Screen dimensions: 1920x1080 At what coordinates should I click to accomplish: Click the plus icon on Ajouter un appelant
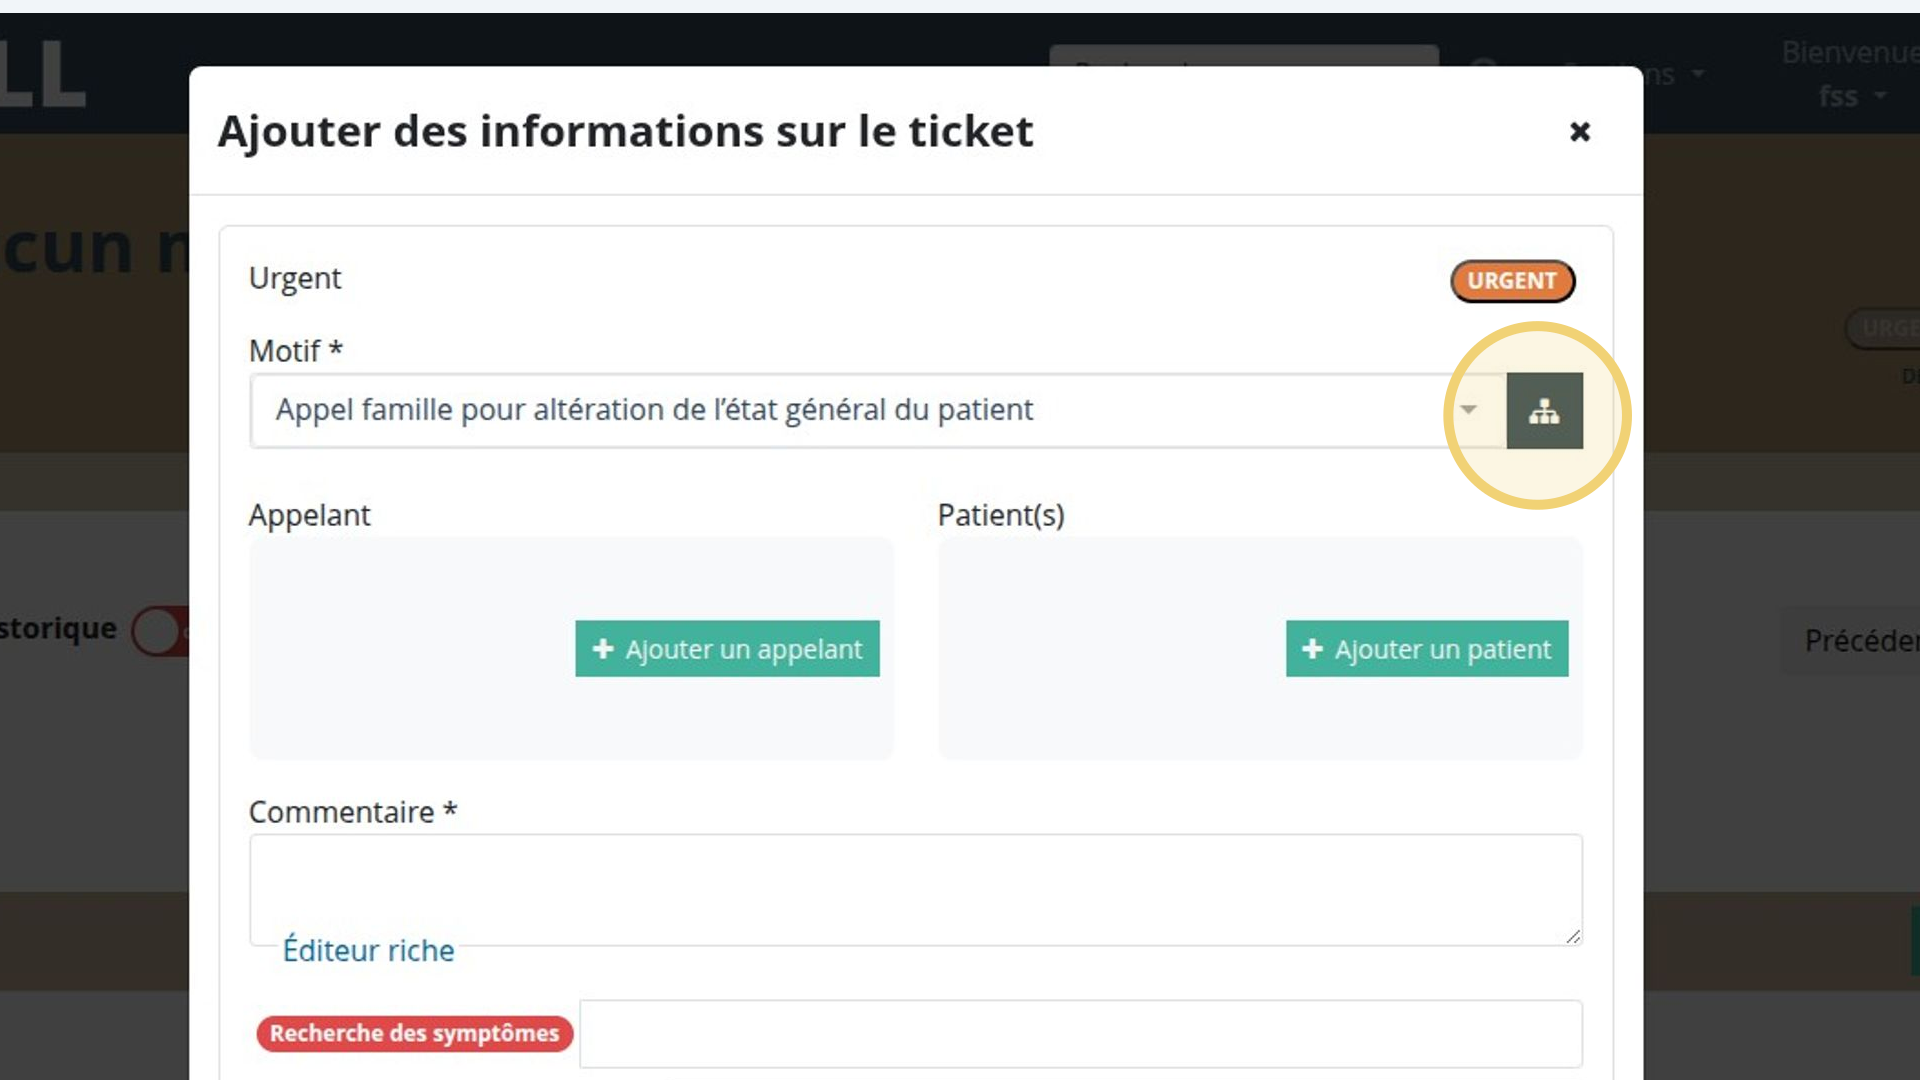602,649
